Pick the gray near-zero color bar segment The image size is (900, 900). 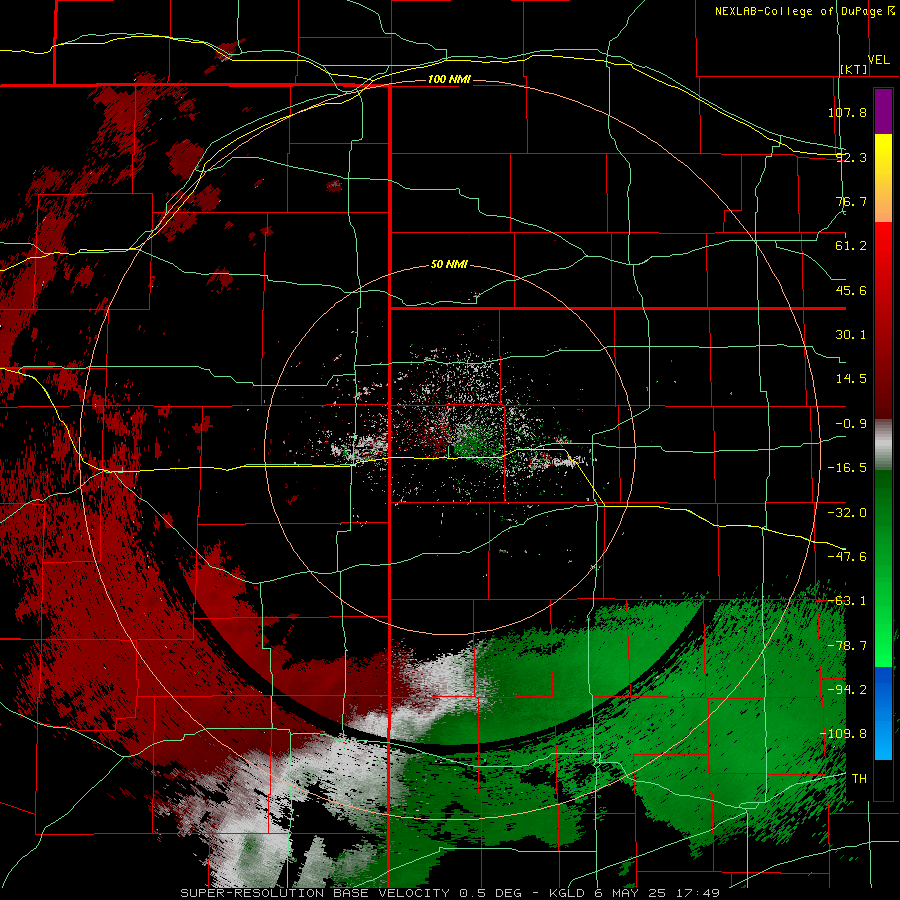click(883, 445)
